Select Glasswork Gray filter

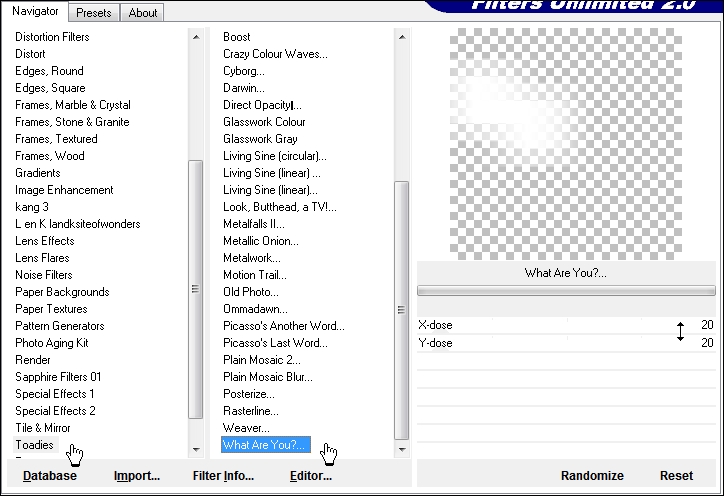point(260,139)
